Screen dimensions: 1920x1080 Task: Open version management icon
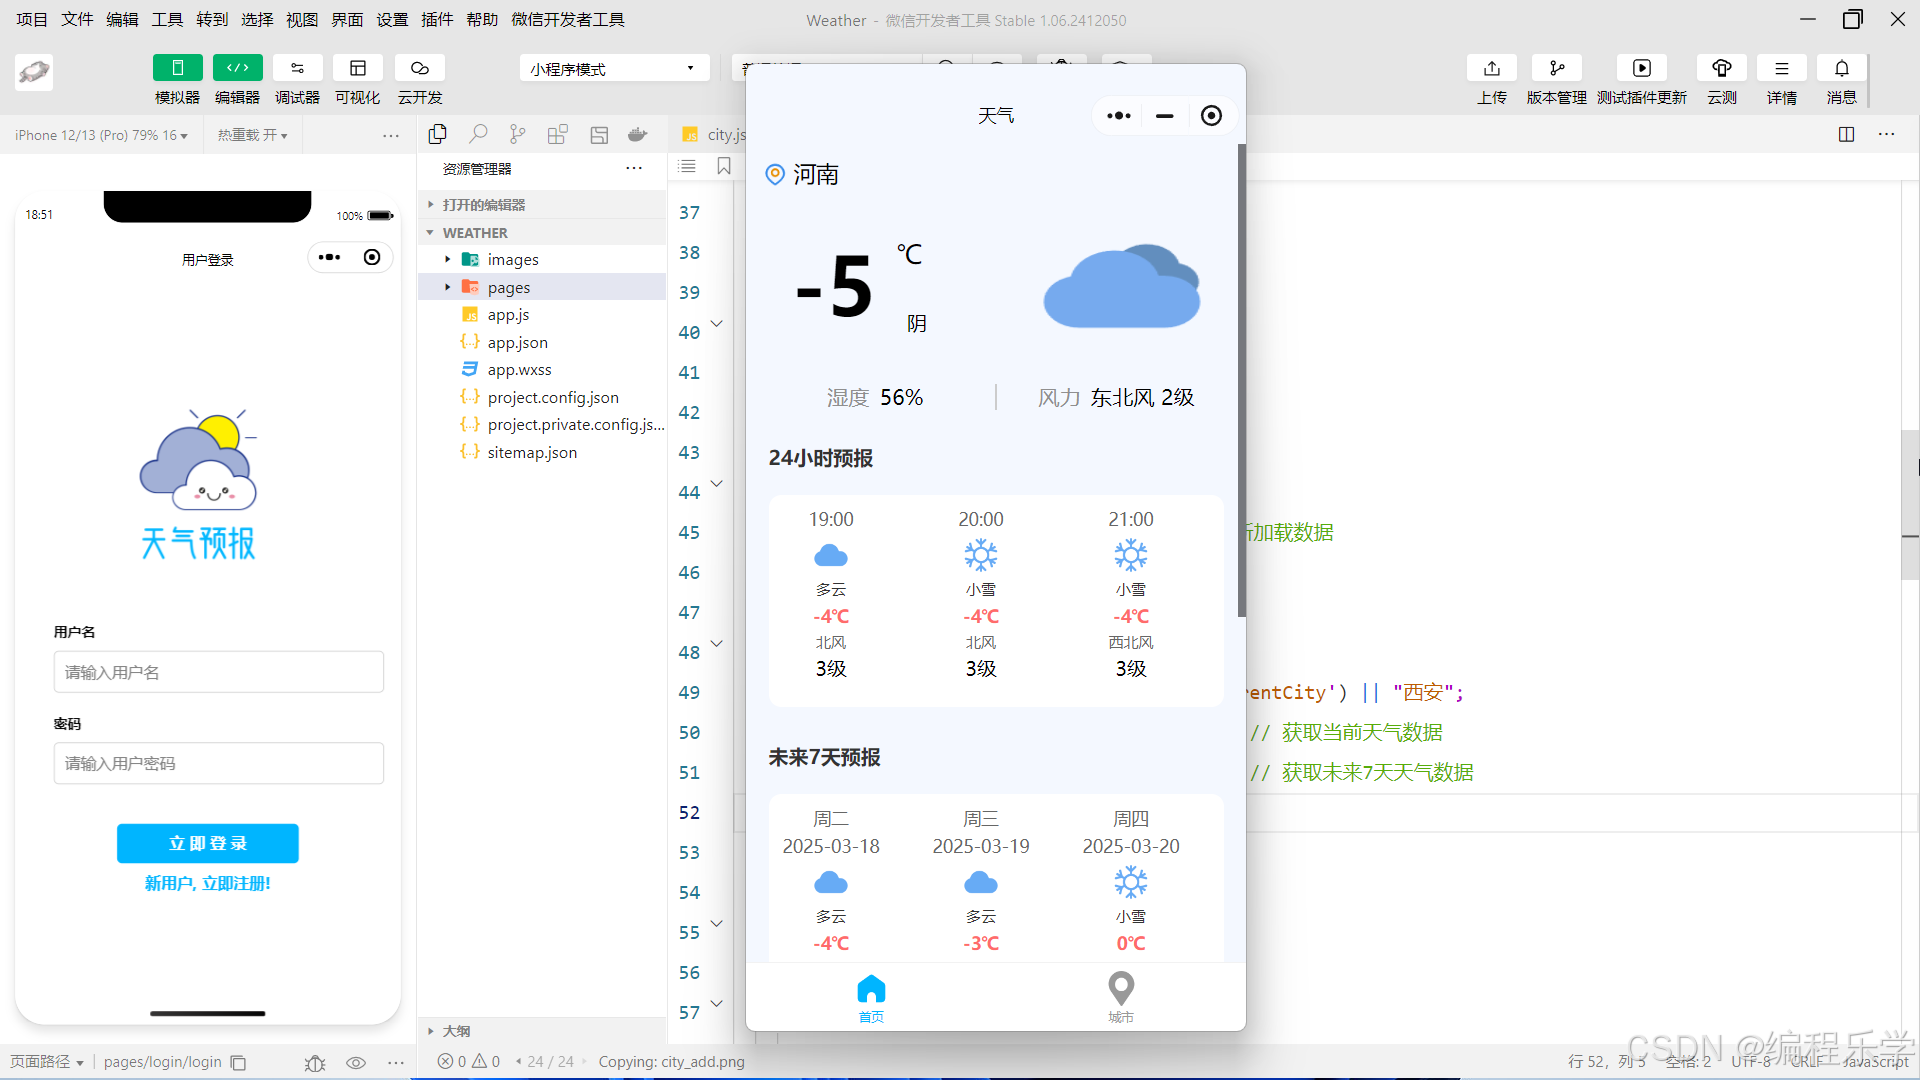[x=1556, y=68]
